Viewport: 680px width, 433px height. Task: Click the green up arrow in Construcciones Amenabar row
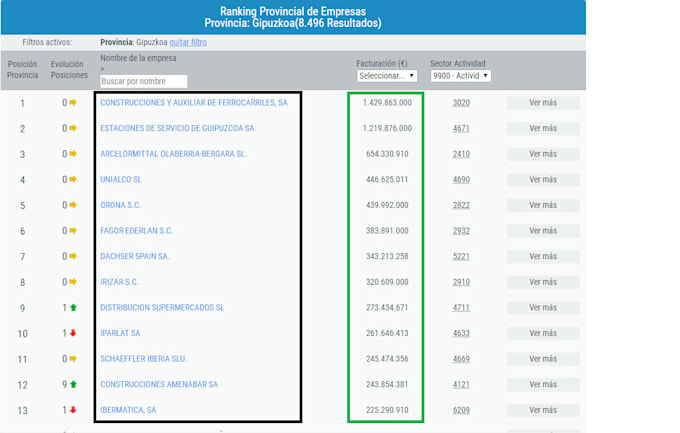(73, 384)
